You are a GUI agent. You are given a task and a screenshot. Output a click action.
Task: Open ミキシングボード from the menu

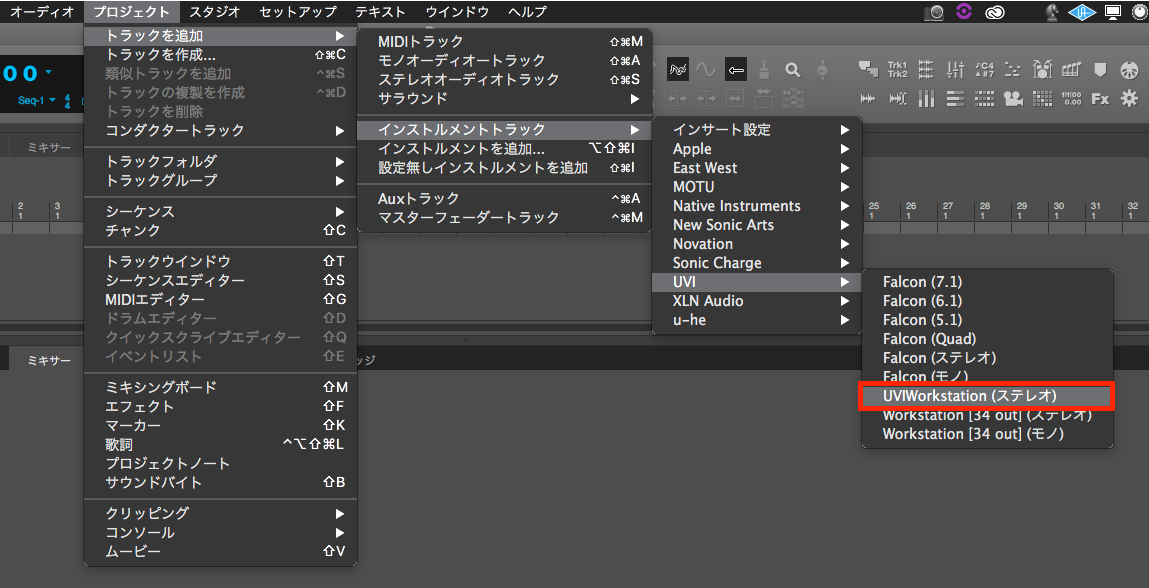pyautogui.click(x=221, y=387)
